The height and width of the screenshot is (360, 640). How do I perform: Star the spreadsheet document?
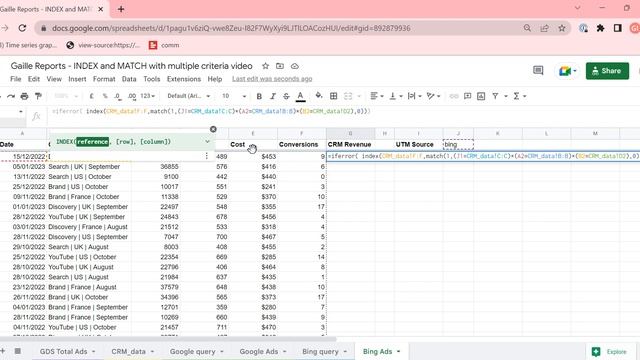(x=265, y=66)
